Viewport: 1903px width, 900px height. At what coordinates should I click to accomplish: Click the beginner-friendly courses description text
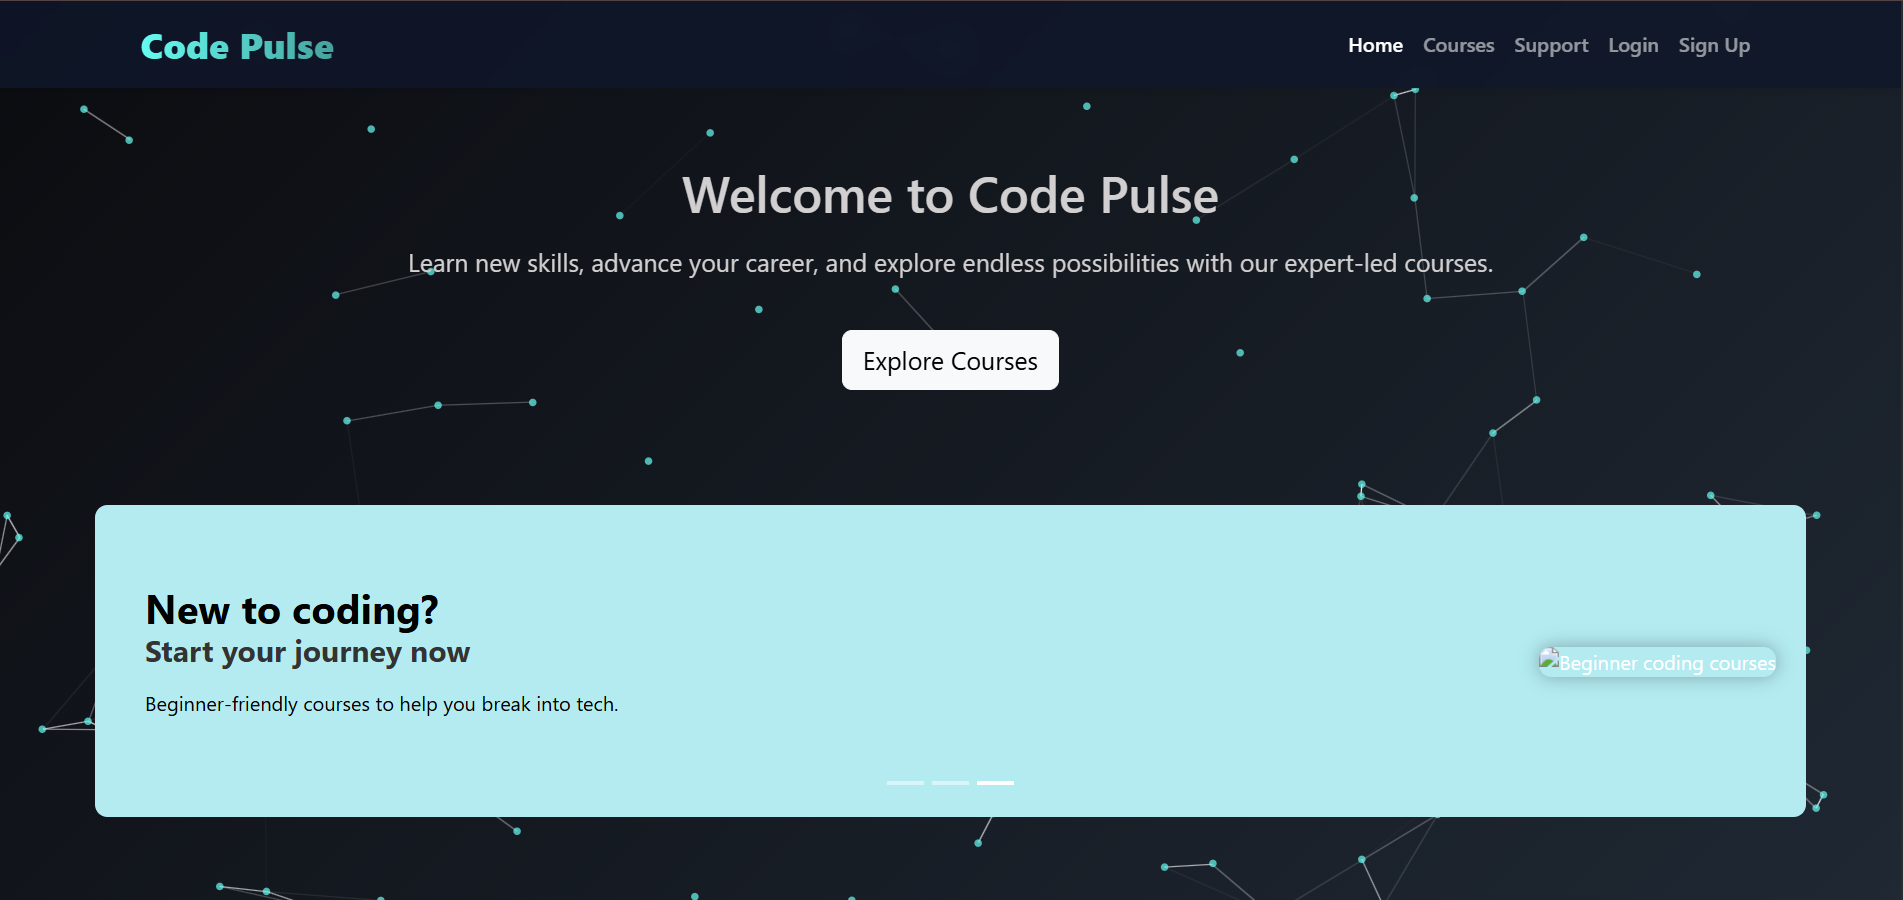click(381, 704)
